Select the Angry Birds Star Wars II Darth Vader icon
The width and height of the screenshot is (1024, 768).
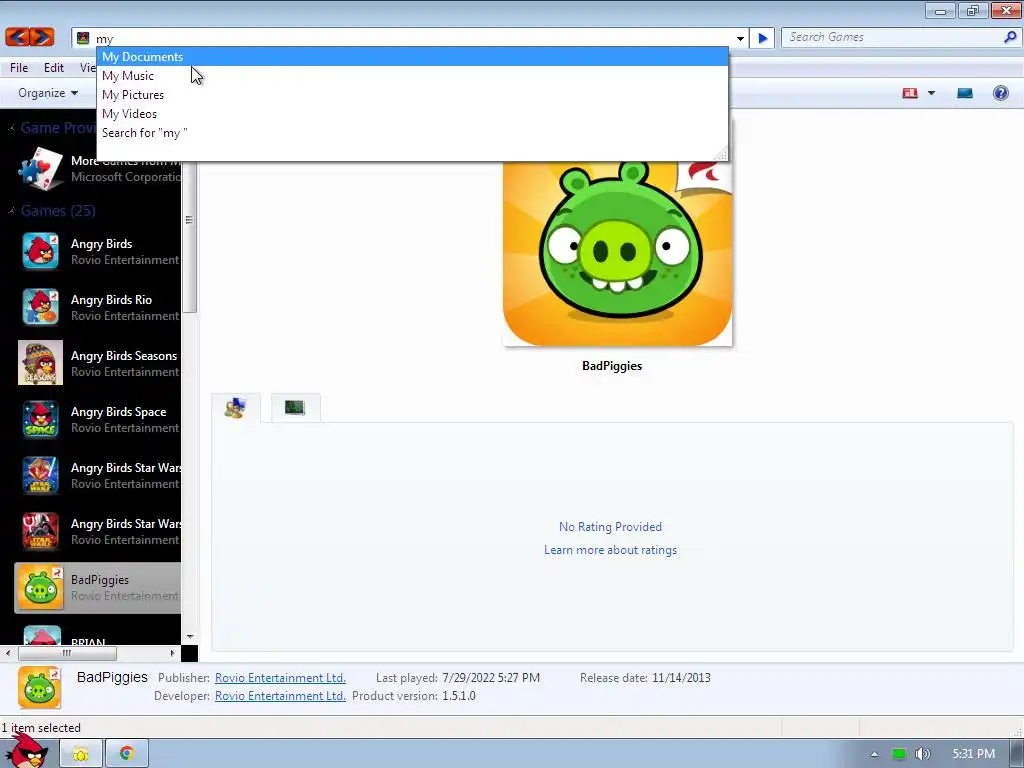(x=40, y=531)
